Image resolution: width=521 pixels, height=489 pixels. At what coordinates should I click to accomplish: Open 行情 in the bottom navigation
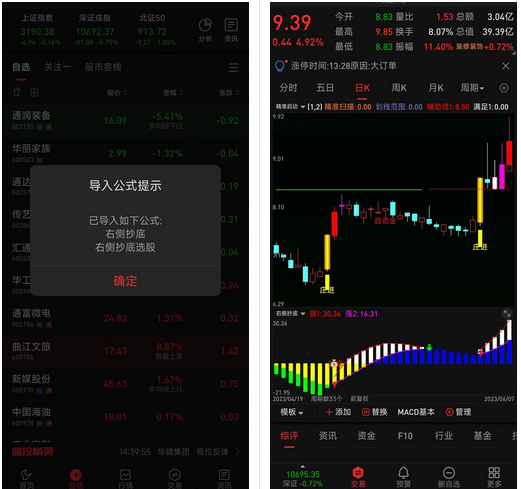[x=125, y=479]
